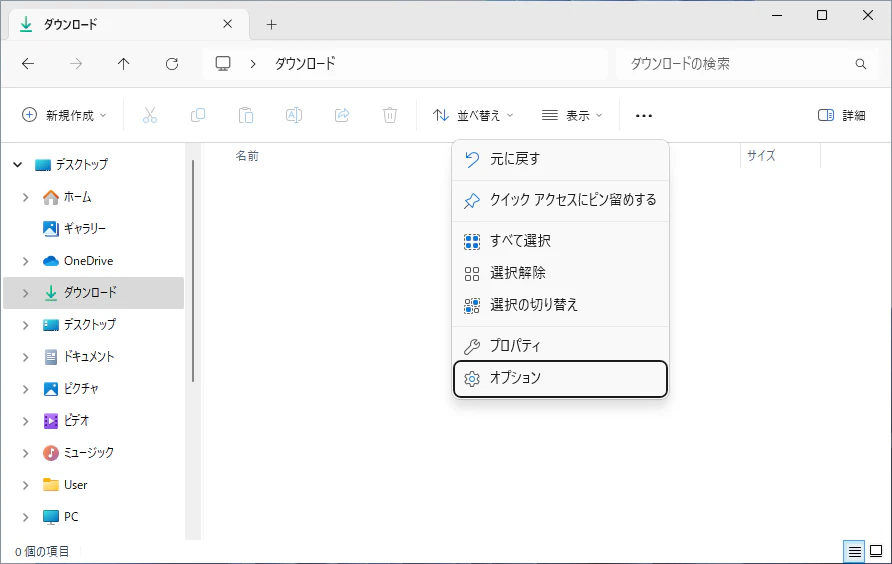Open オプション from the menu
Screen dimensions: 892x564
pyautogui.click(x=560, y=378)
